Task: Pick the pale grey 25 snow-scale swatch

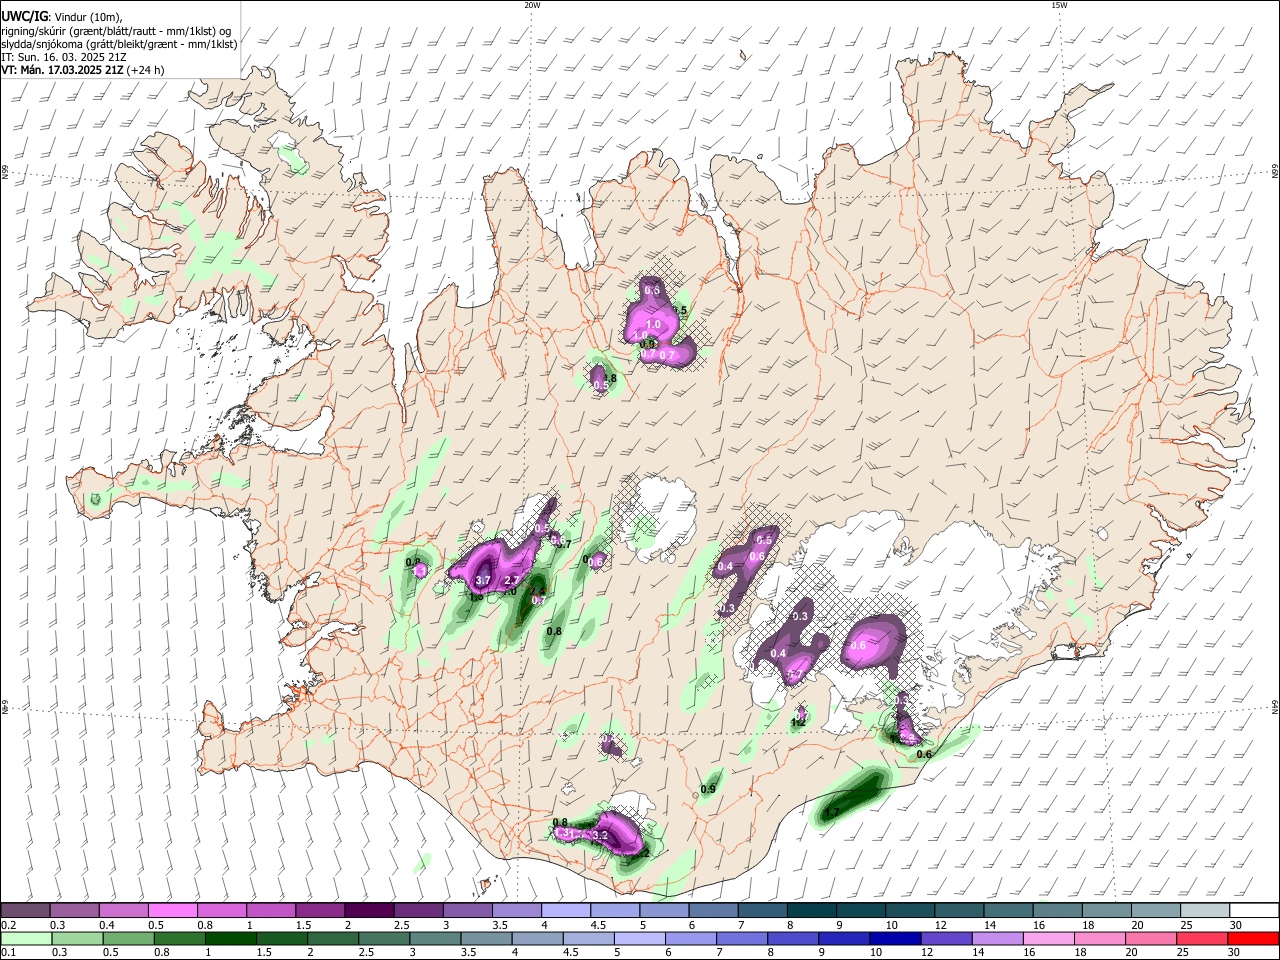Action: click(1205, 910)
